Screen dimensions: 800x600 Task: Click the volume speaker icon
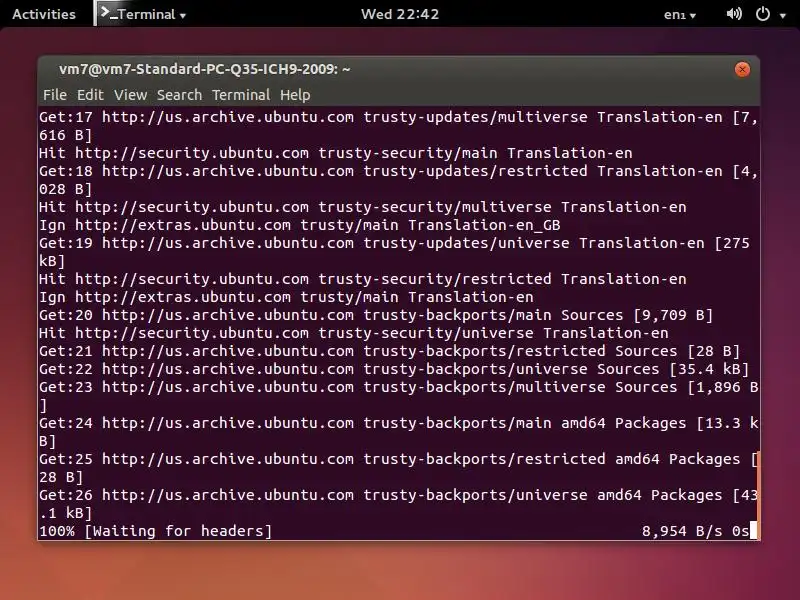coord(734,14)
